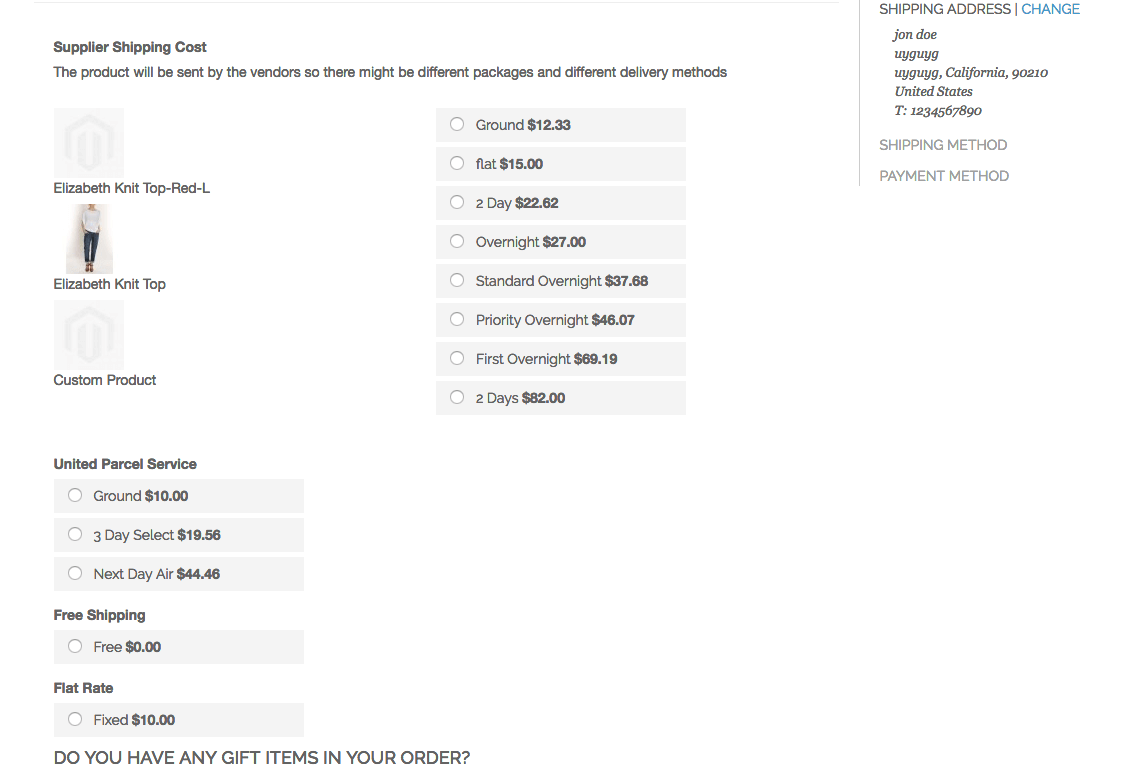This screenshot has height=772, width=1128.
Task: Choose UPS 3 Day Select $19.56
Action: pyautogui.click(x=75, y=535)
